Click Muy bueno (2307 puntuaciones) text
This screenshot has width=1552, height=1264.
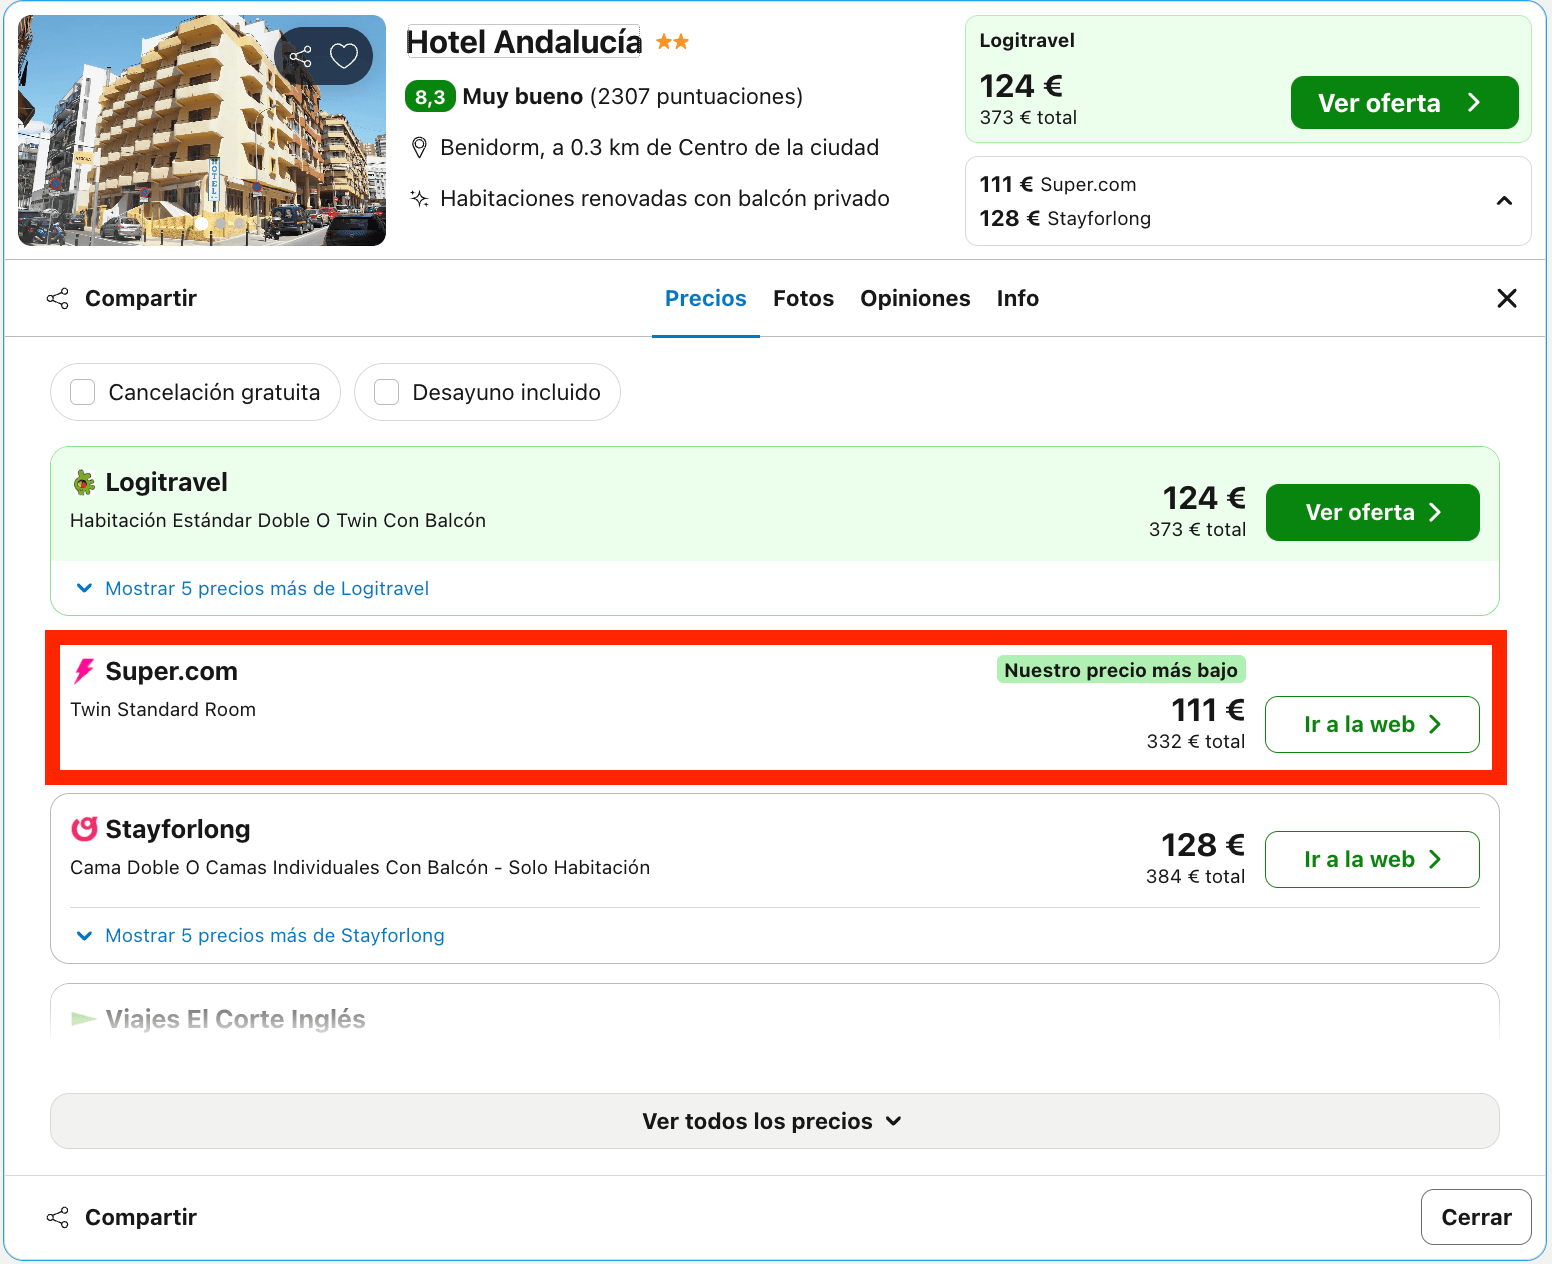click(633, 96)
